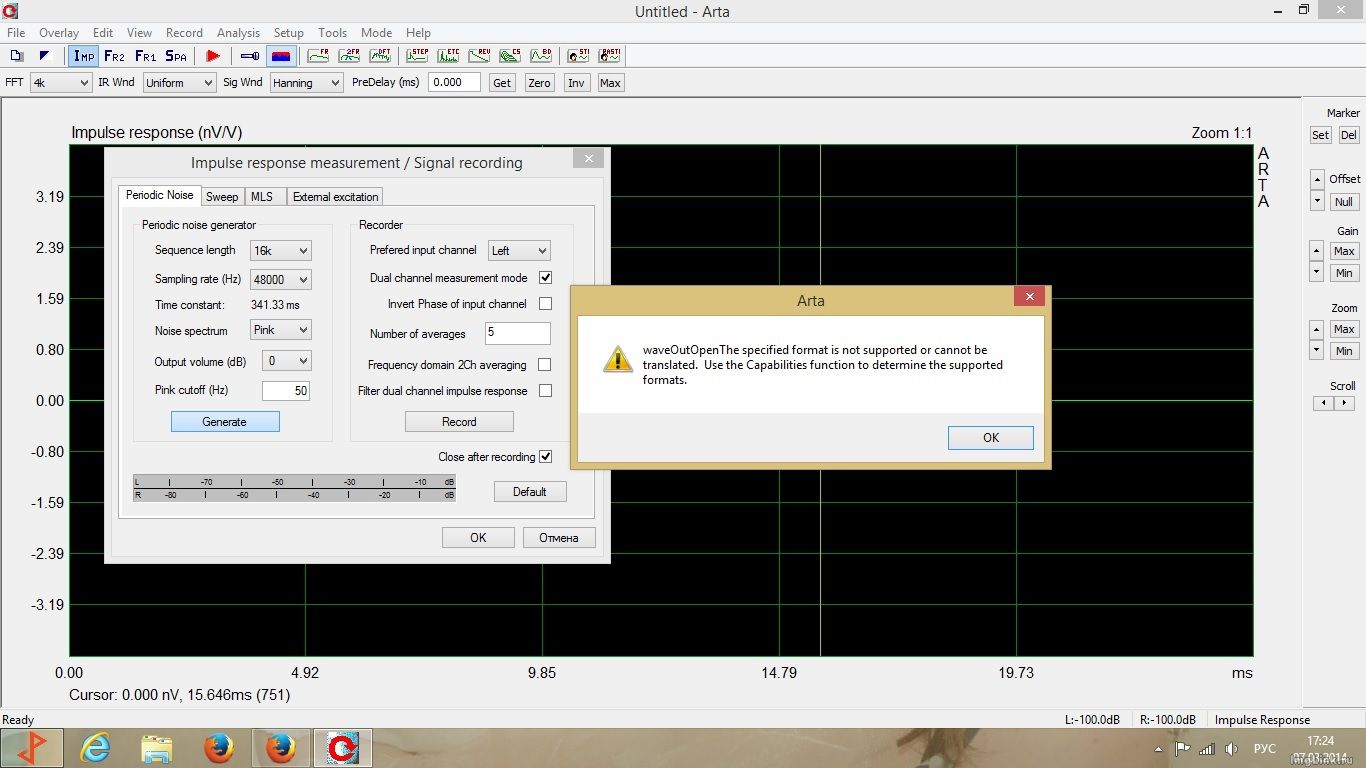
Task: Open Internet Explorer from the taskbar
Action: tap(95, 748)
